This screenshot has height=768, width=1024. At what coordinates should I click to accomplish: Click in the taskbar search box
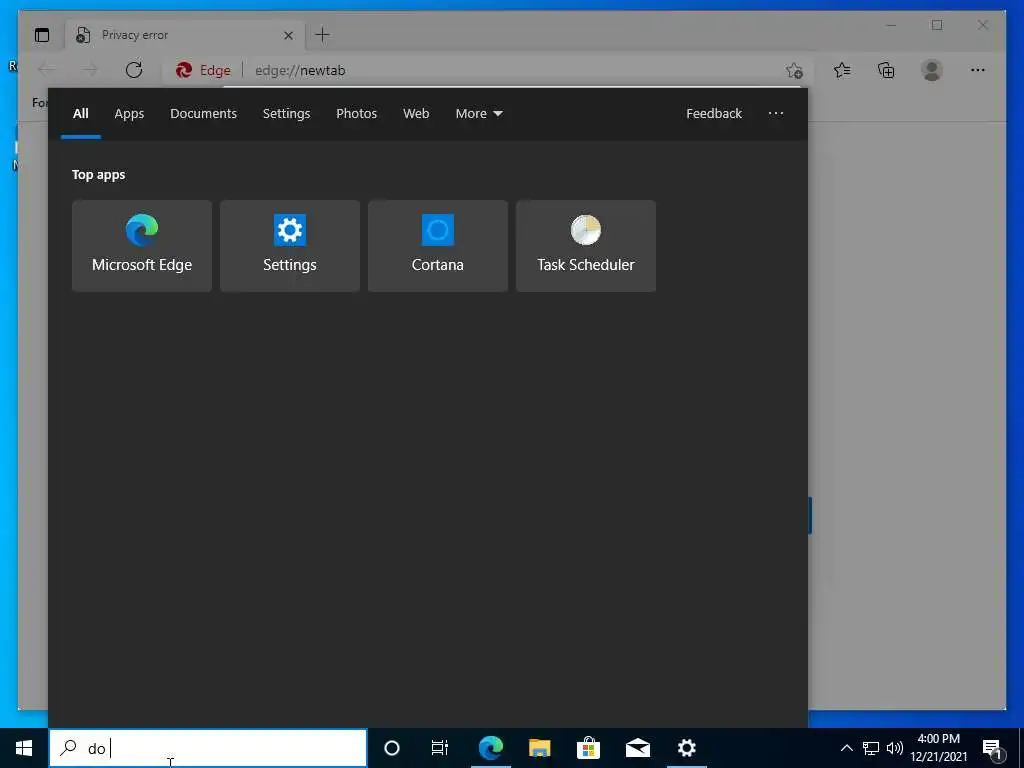pos(208,748)
